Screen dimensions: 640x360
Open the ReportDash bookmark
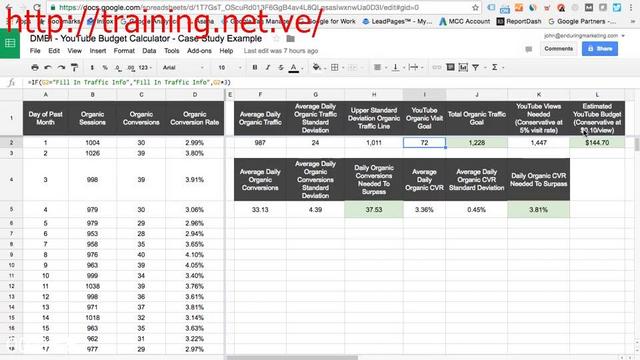click(x=519, y=21)
